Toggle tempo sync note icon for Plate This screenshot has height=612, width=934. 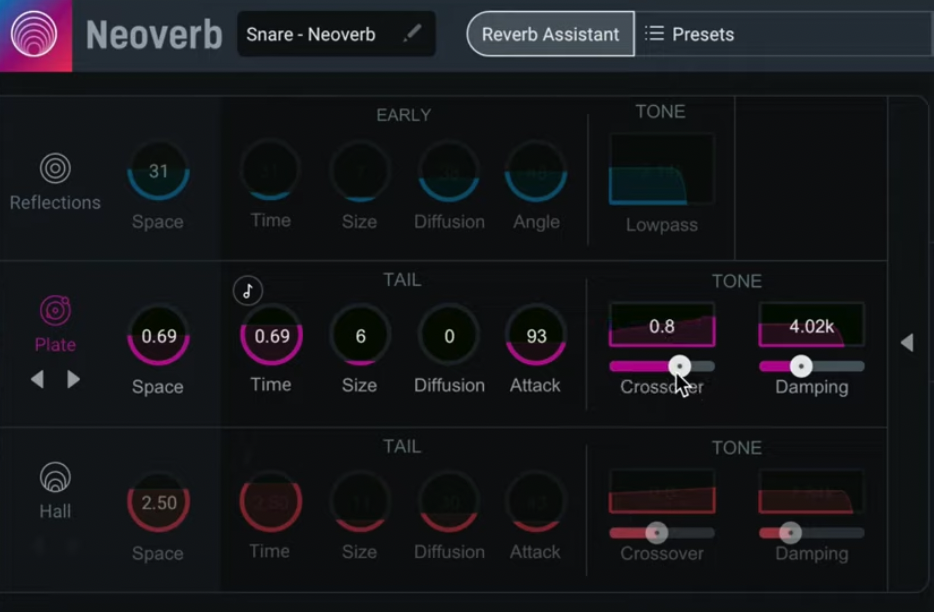tap(248, 291)
